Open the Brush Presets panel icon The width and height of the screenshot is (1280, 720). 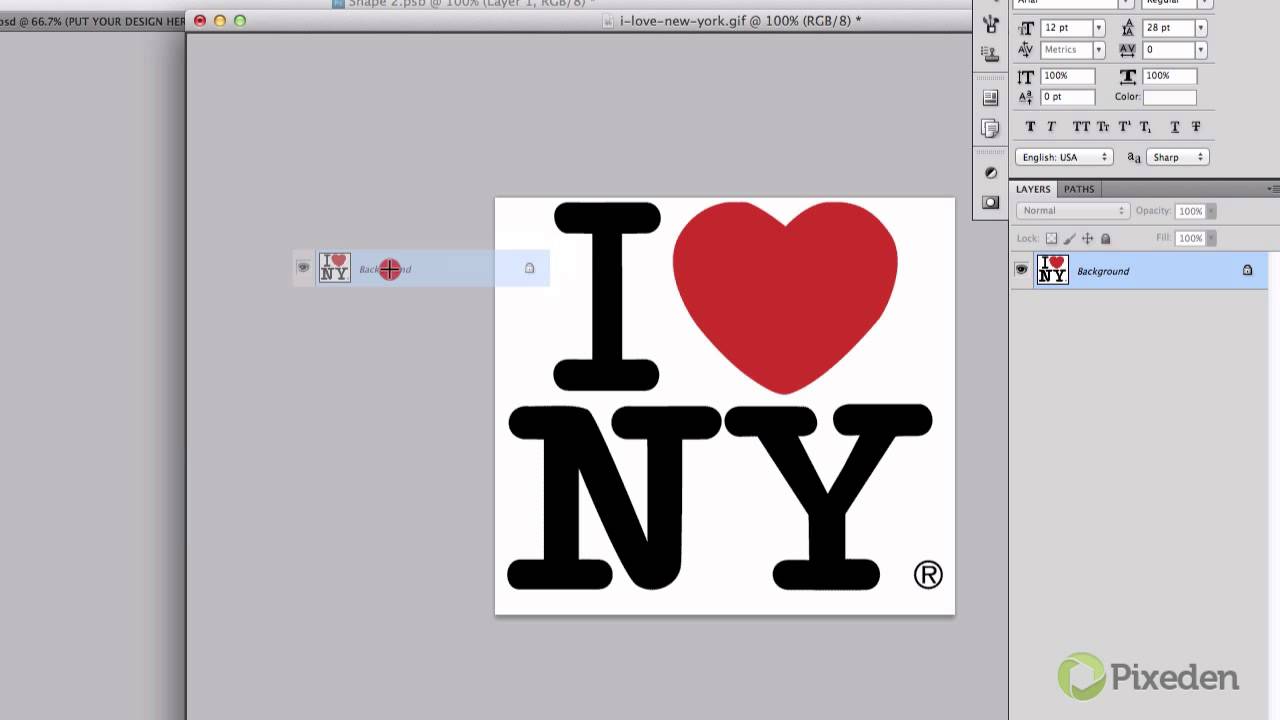coord(991,22)
